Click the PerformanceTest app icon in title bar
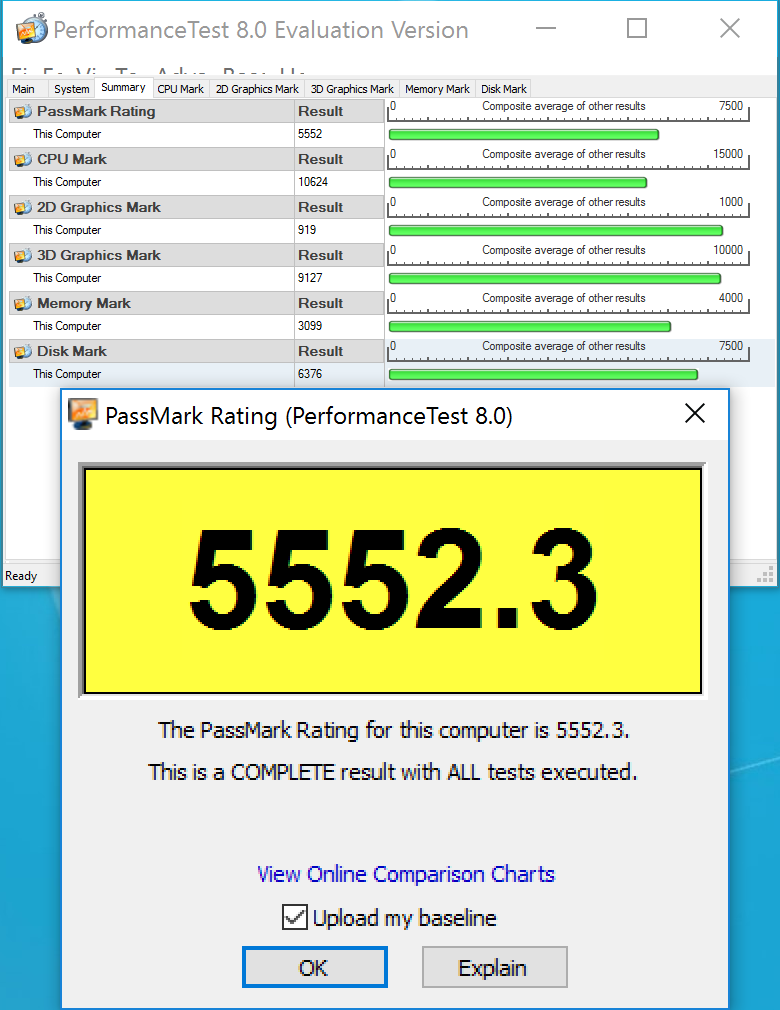The image size is (780, 1010). coord(31,29)
